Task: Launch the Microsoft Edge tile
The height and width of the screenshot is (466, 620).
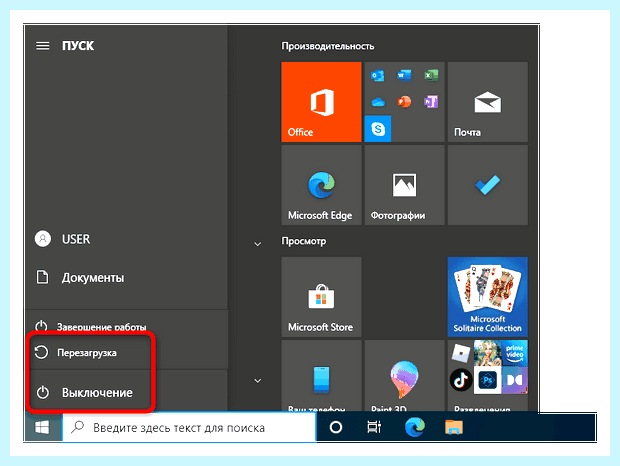Action: coord(321,185)
